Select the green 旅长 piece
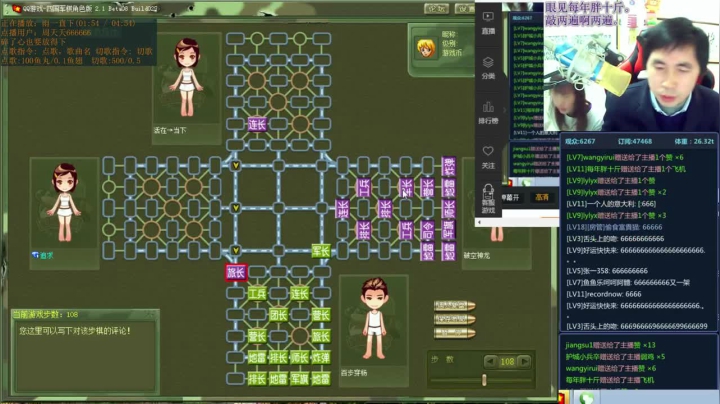This screenshot has width=720, height=404. click(x=321, y=336)
